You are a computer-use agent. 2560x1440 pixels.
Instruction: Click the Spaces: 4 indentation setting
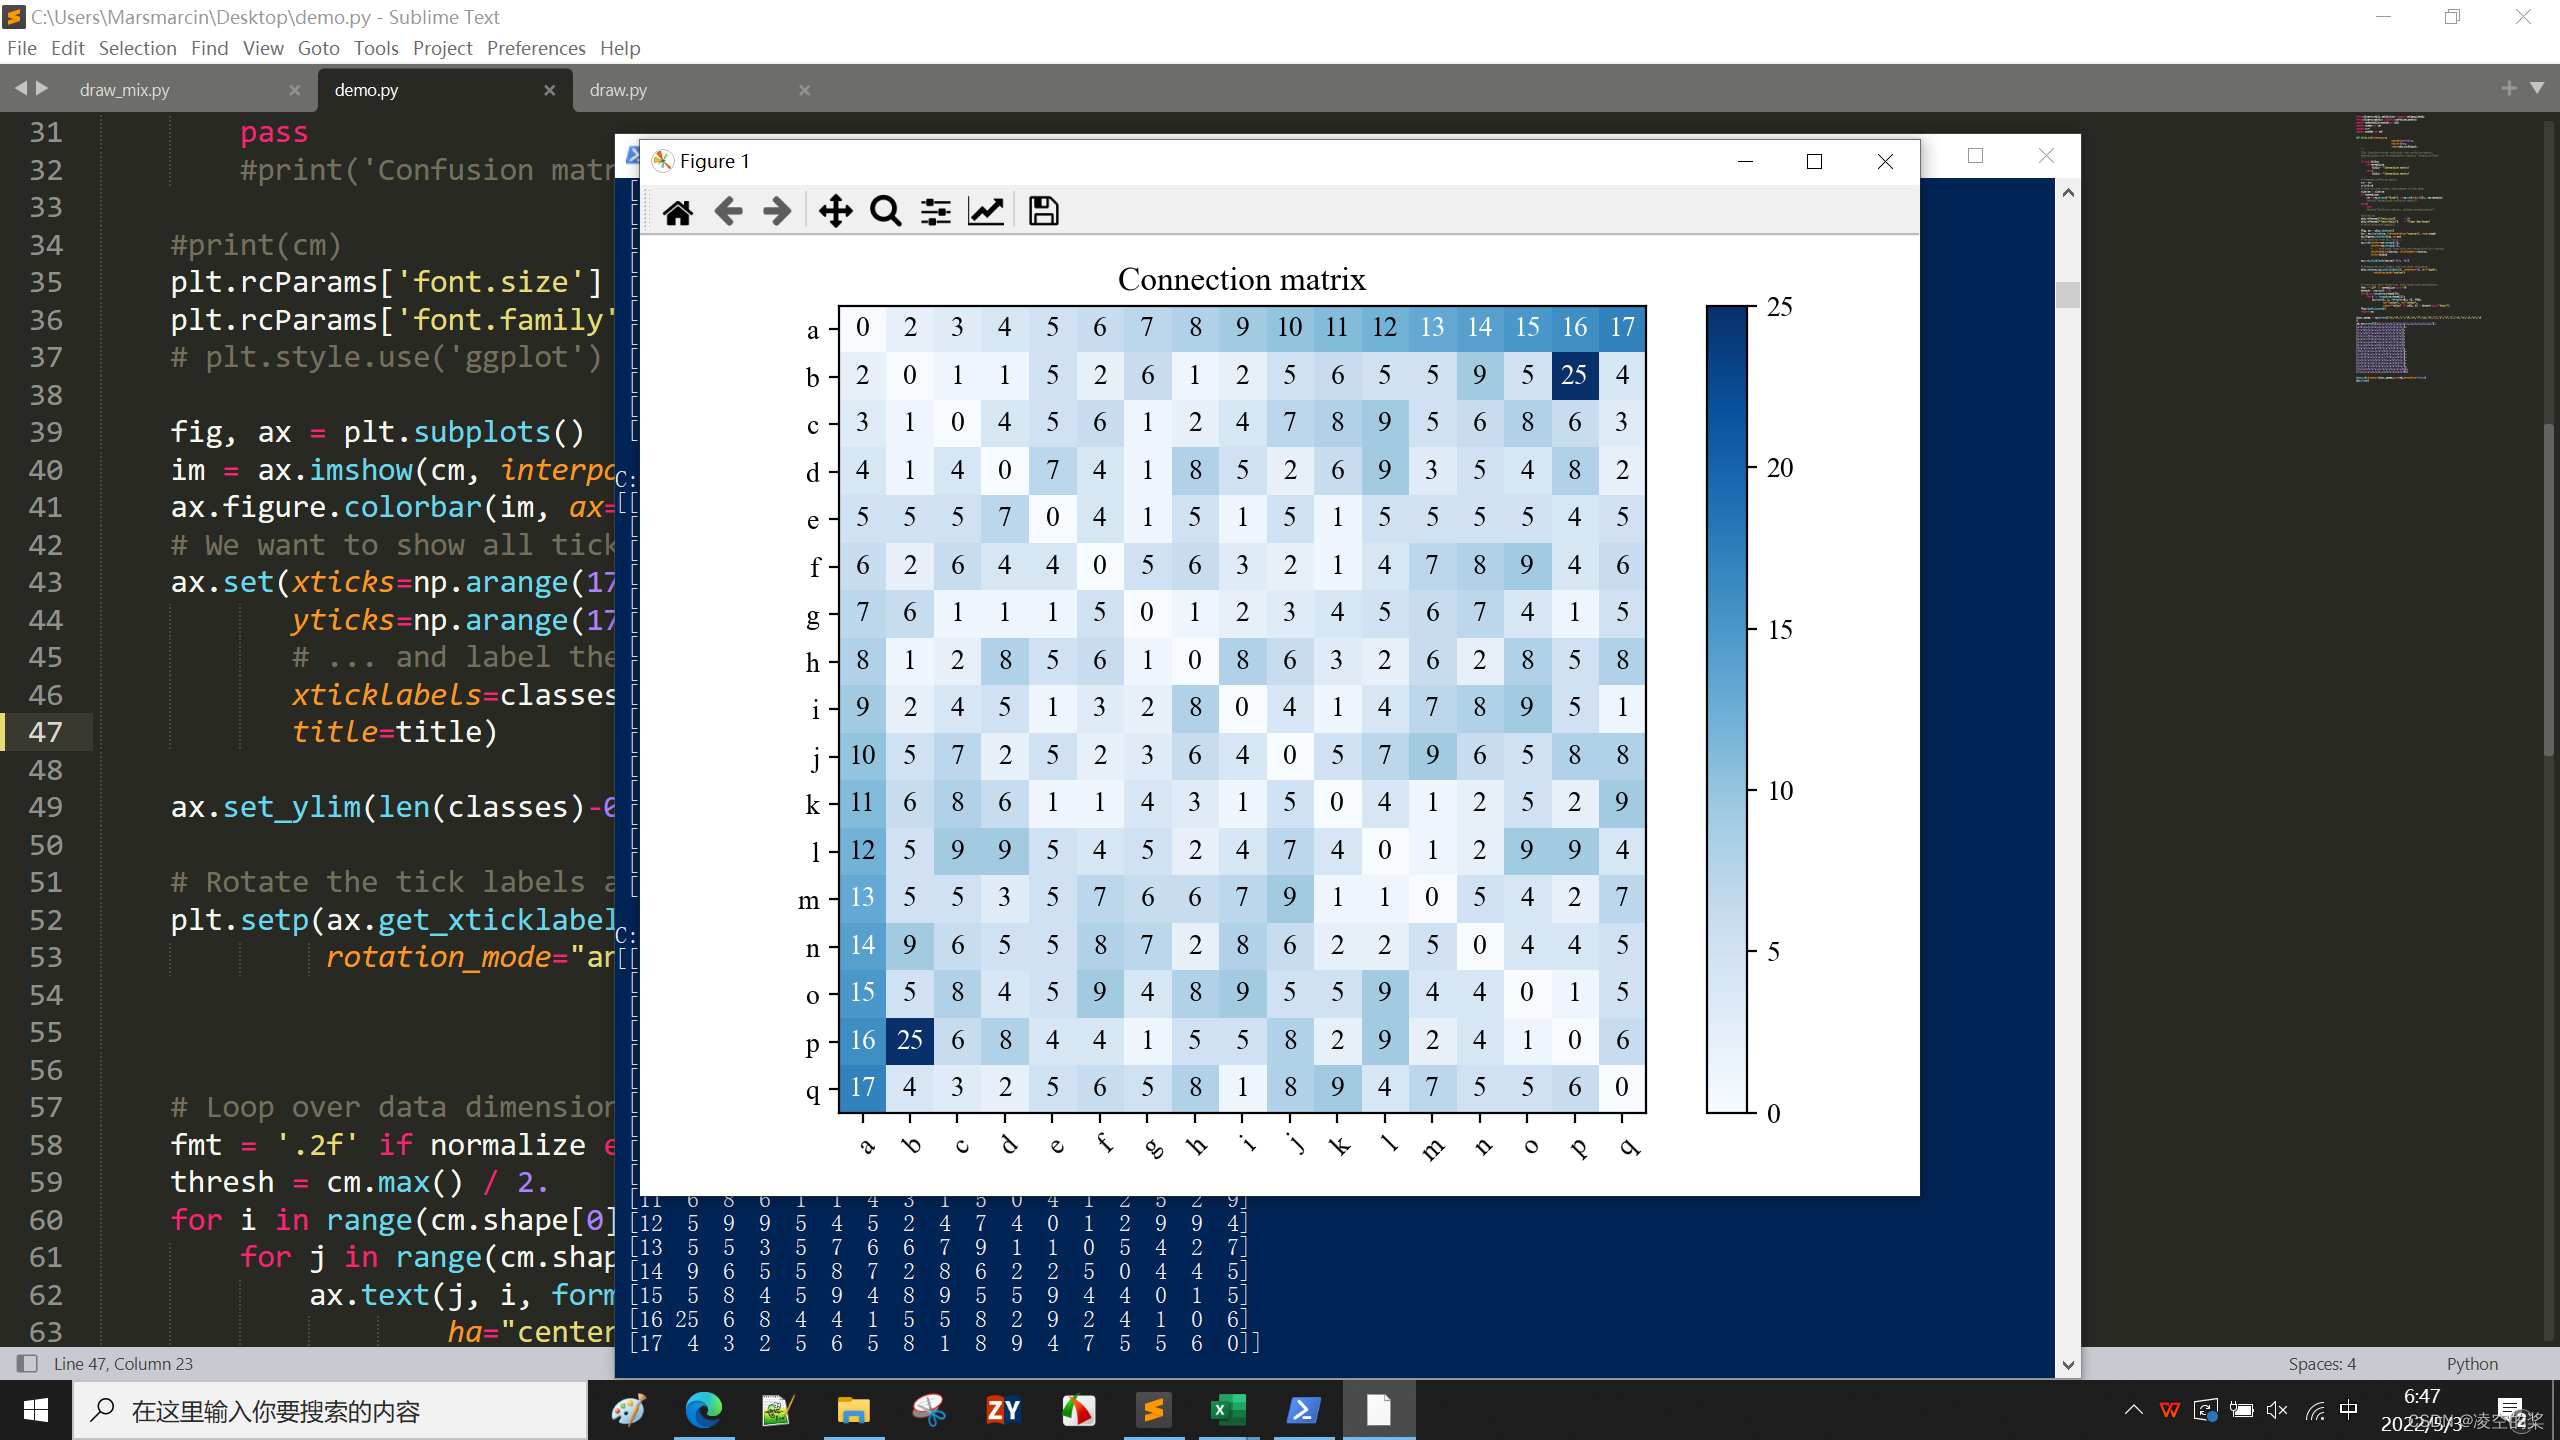(x=2322, y=1363)
